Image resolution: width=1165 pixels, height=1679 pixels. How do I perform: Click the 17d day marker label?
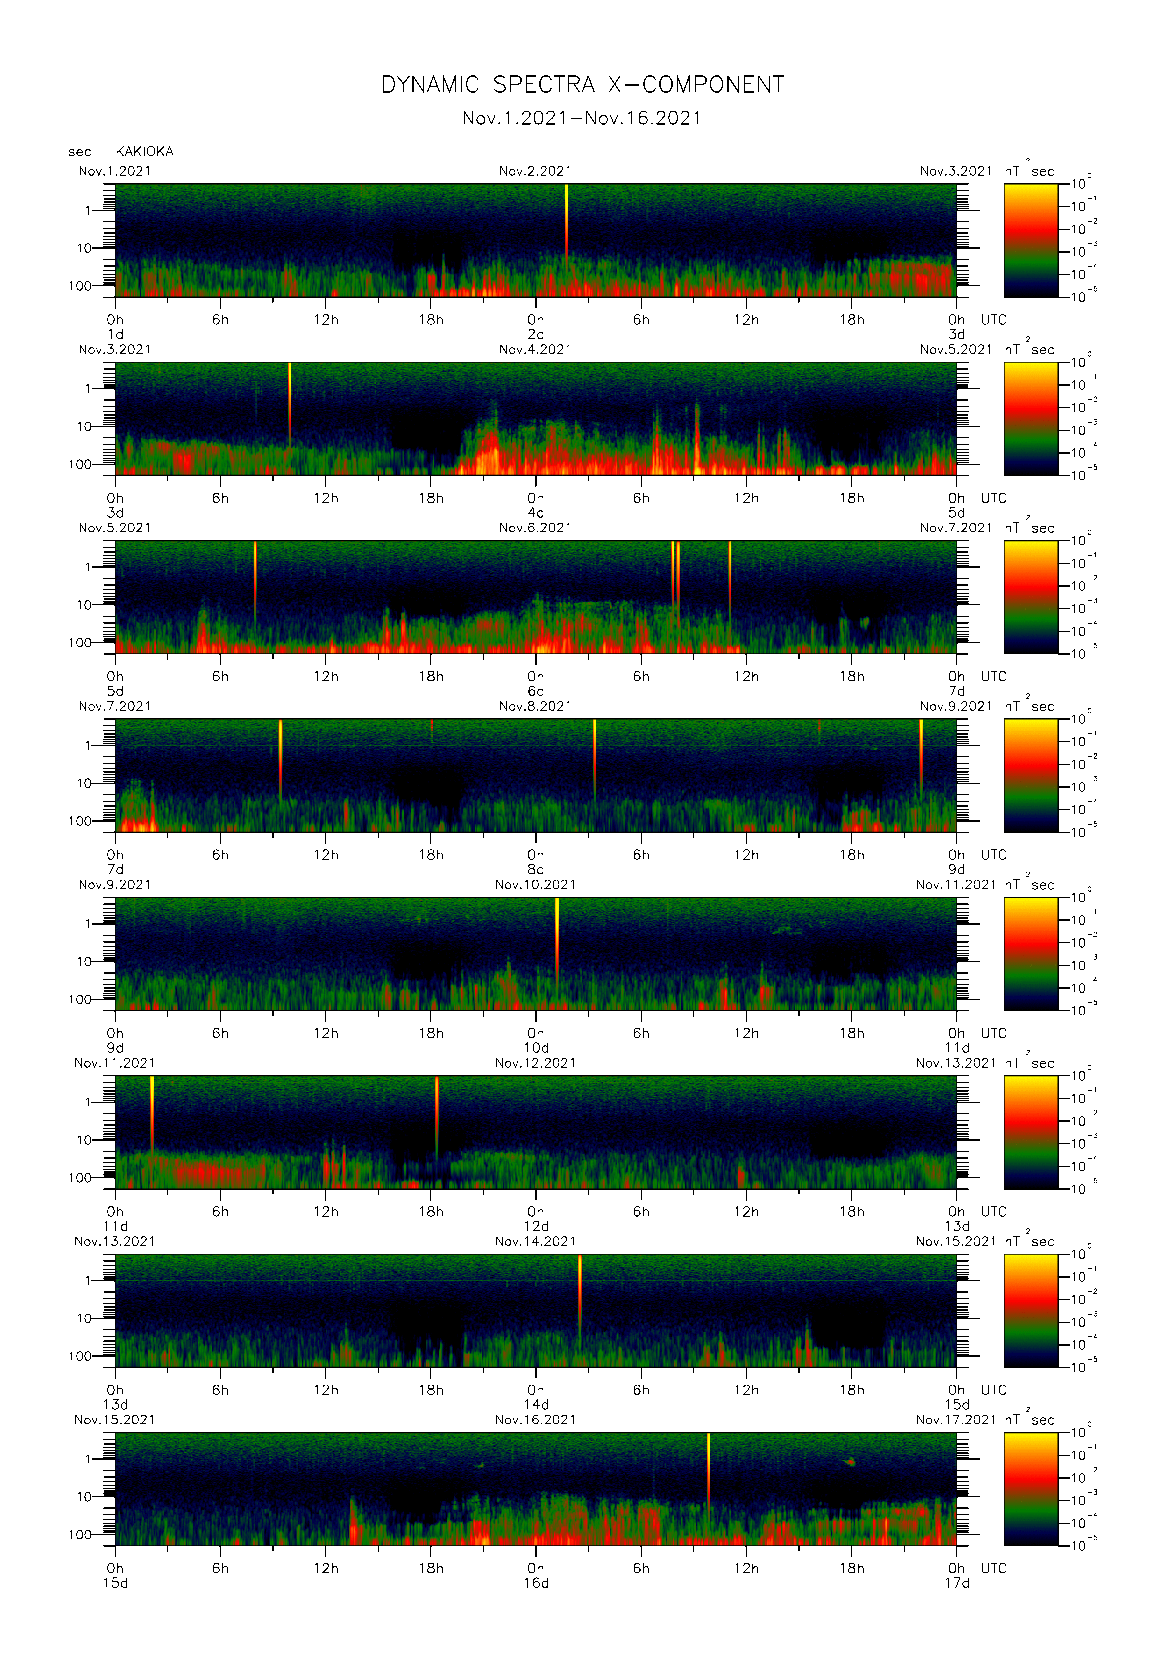tap(957, 1583)
